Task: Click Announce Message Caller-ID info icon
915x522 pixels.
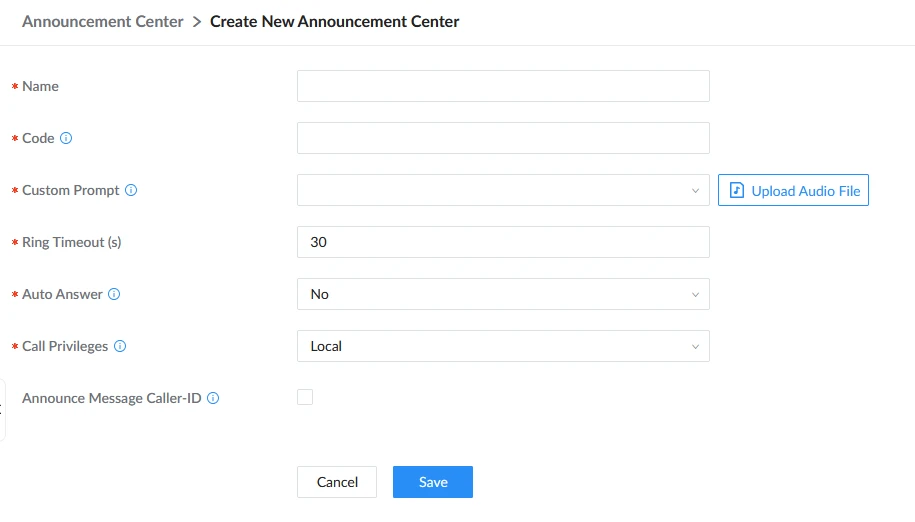Action: click(x=213, y=398)
